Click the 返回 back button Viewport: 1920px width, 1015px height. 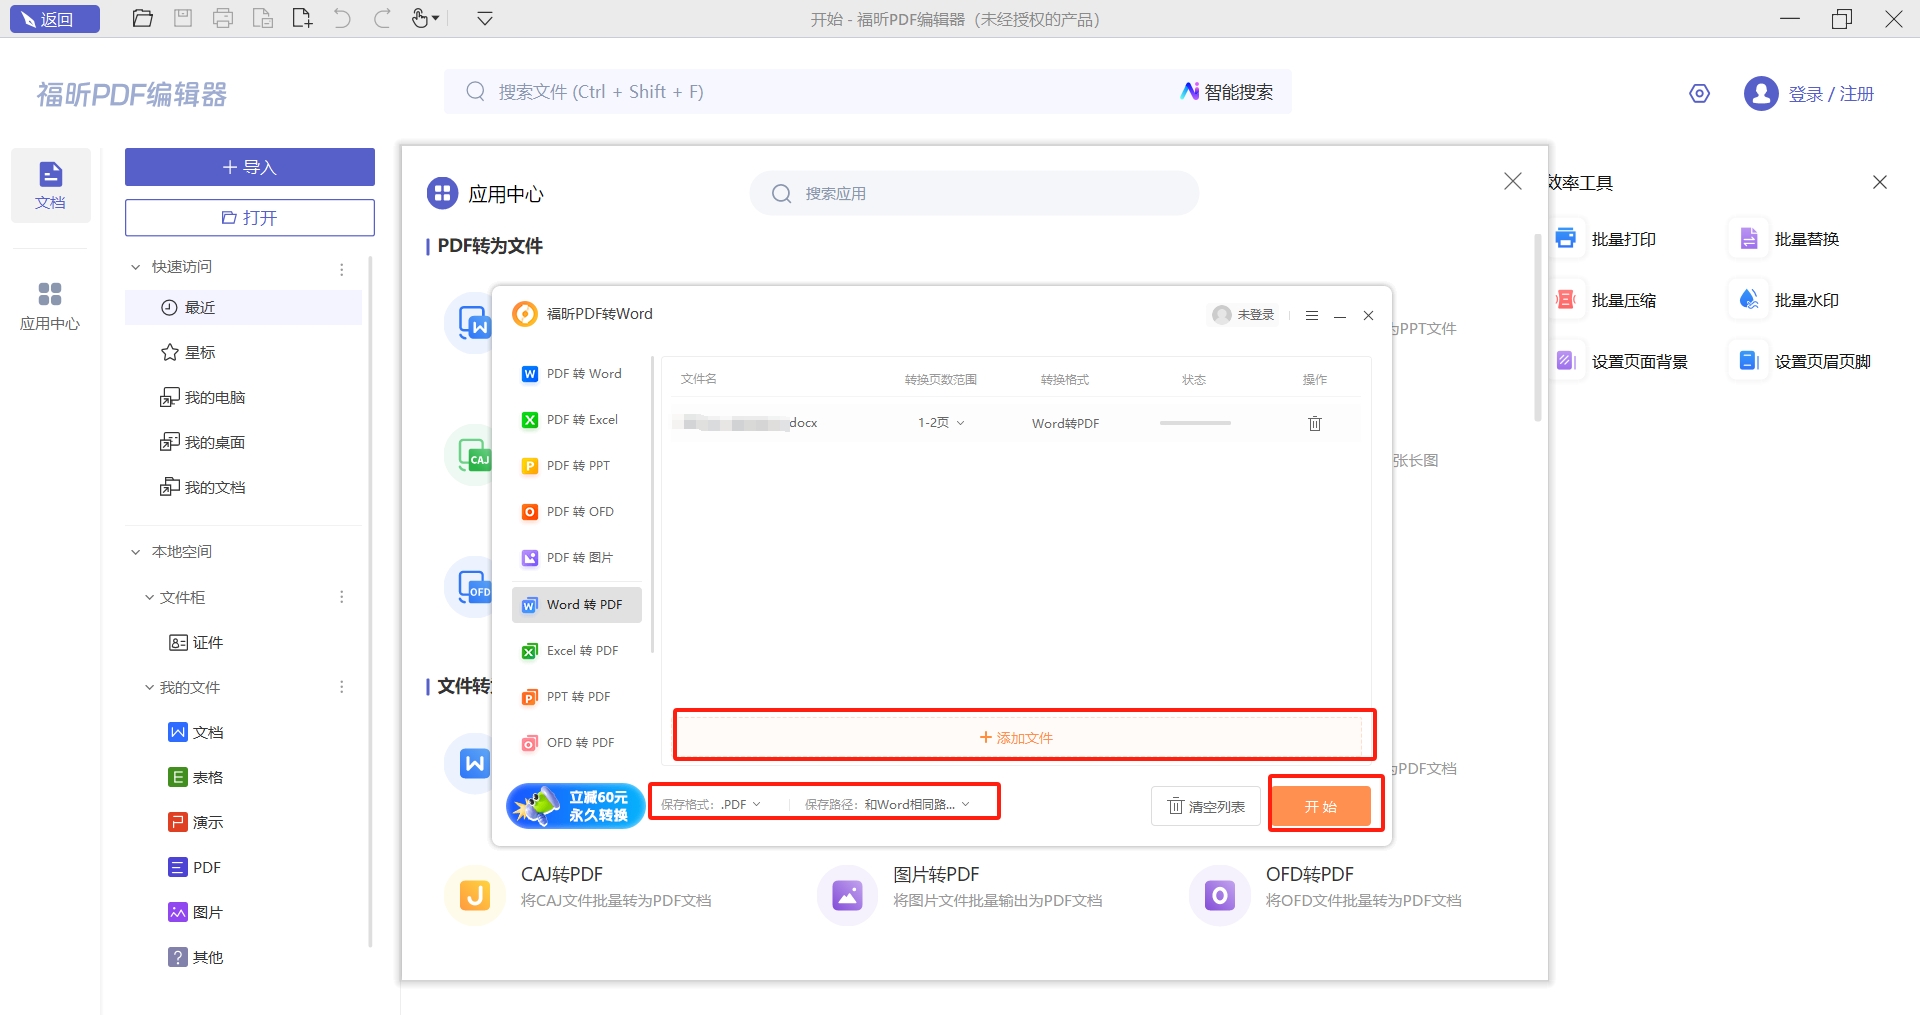(x=55, y=19)
